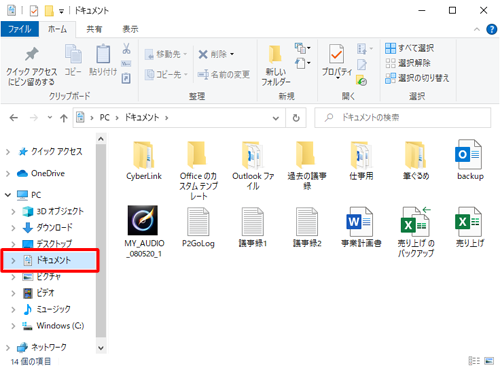Collapse the PC tree node
Image resolution: width=500 pixels, height=370 pixels.
pos(8,195)
